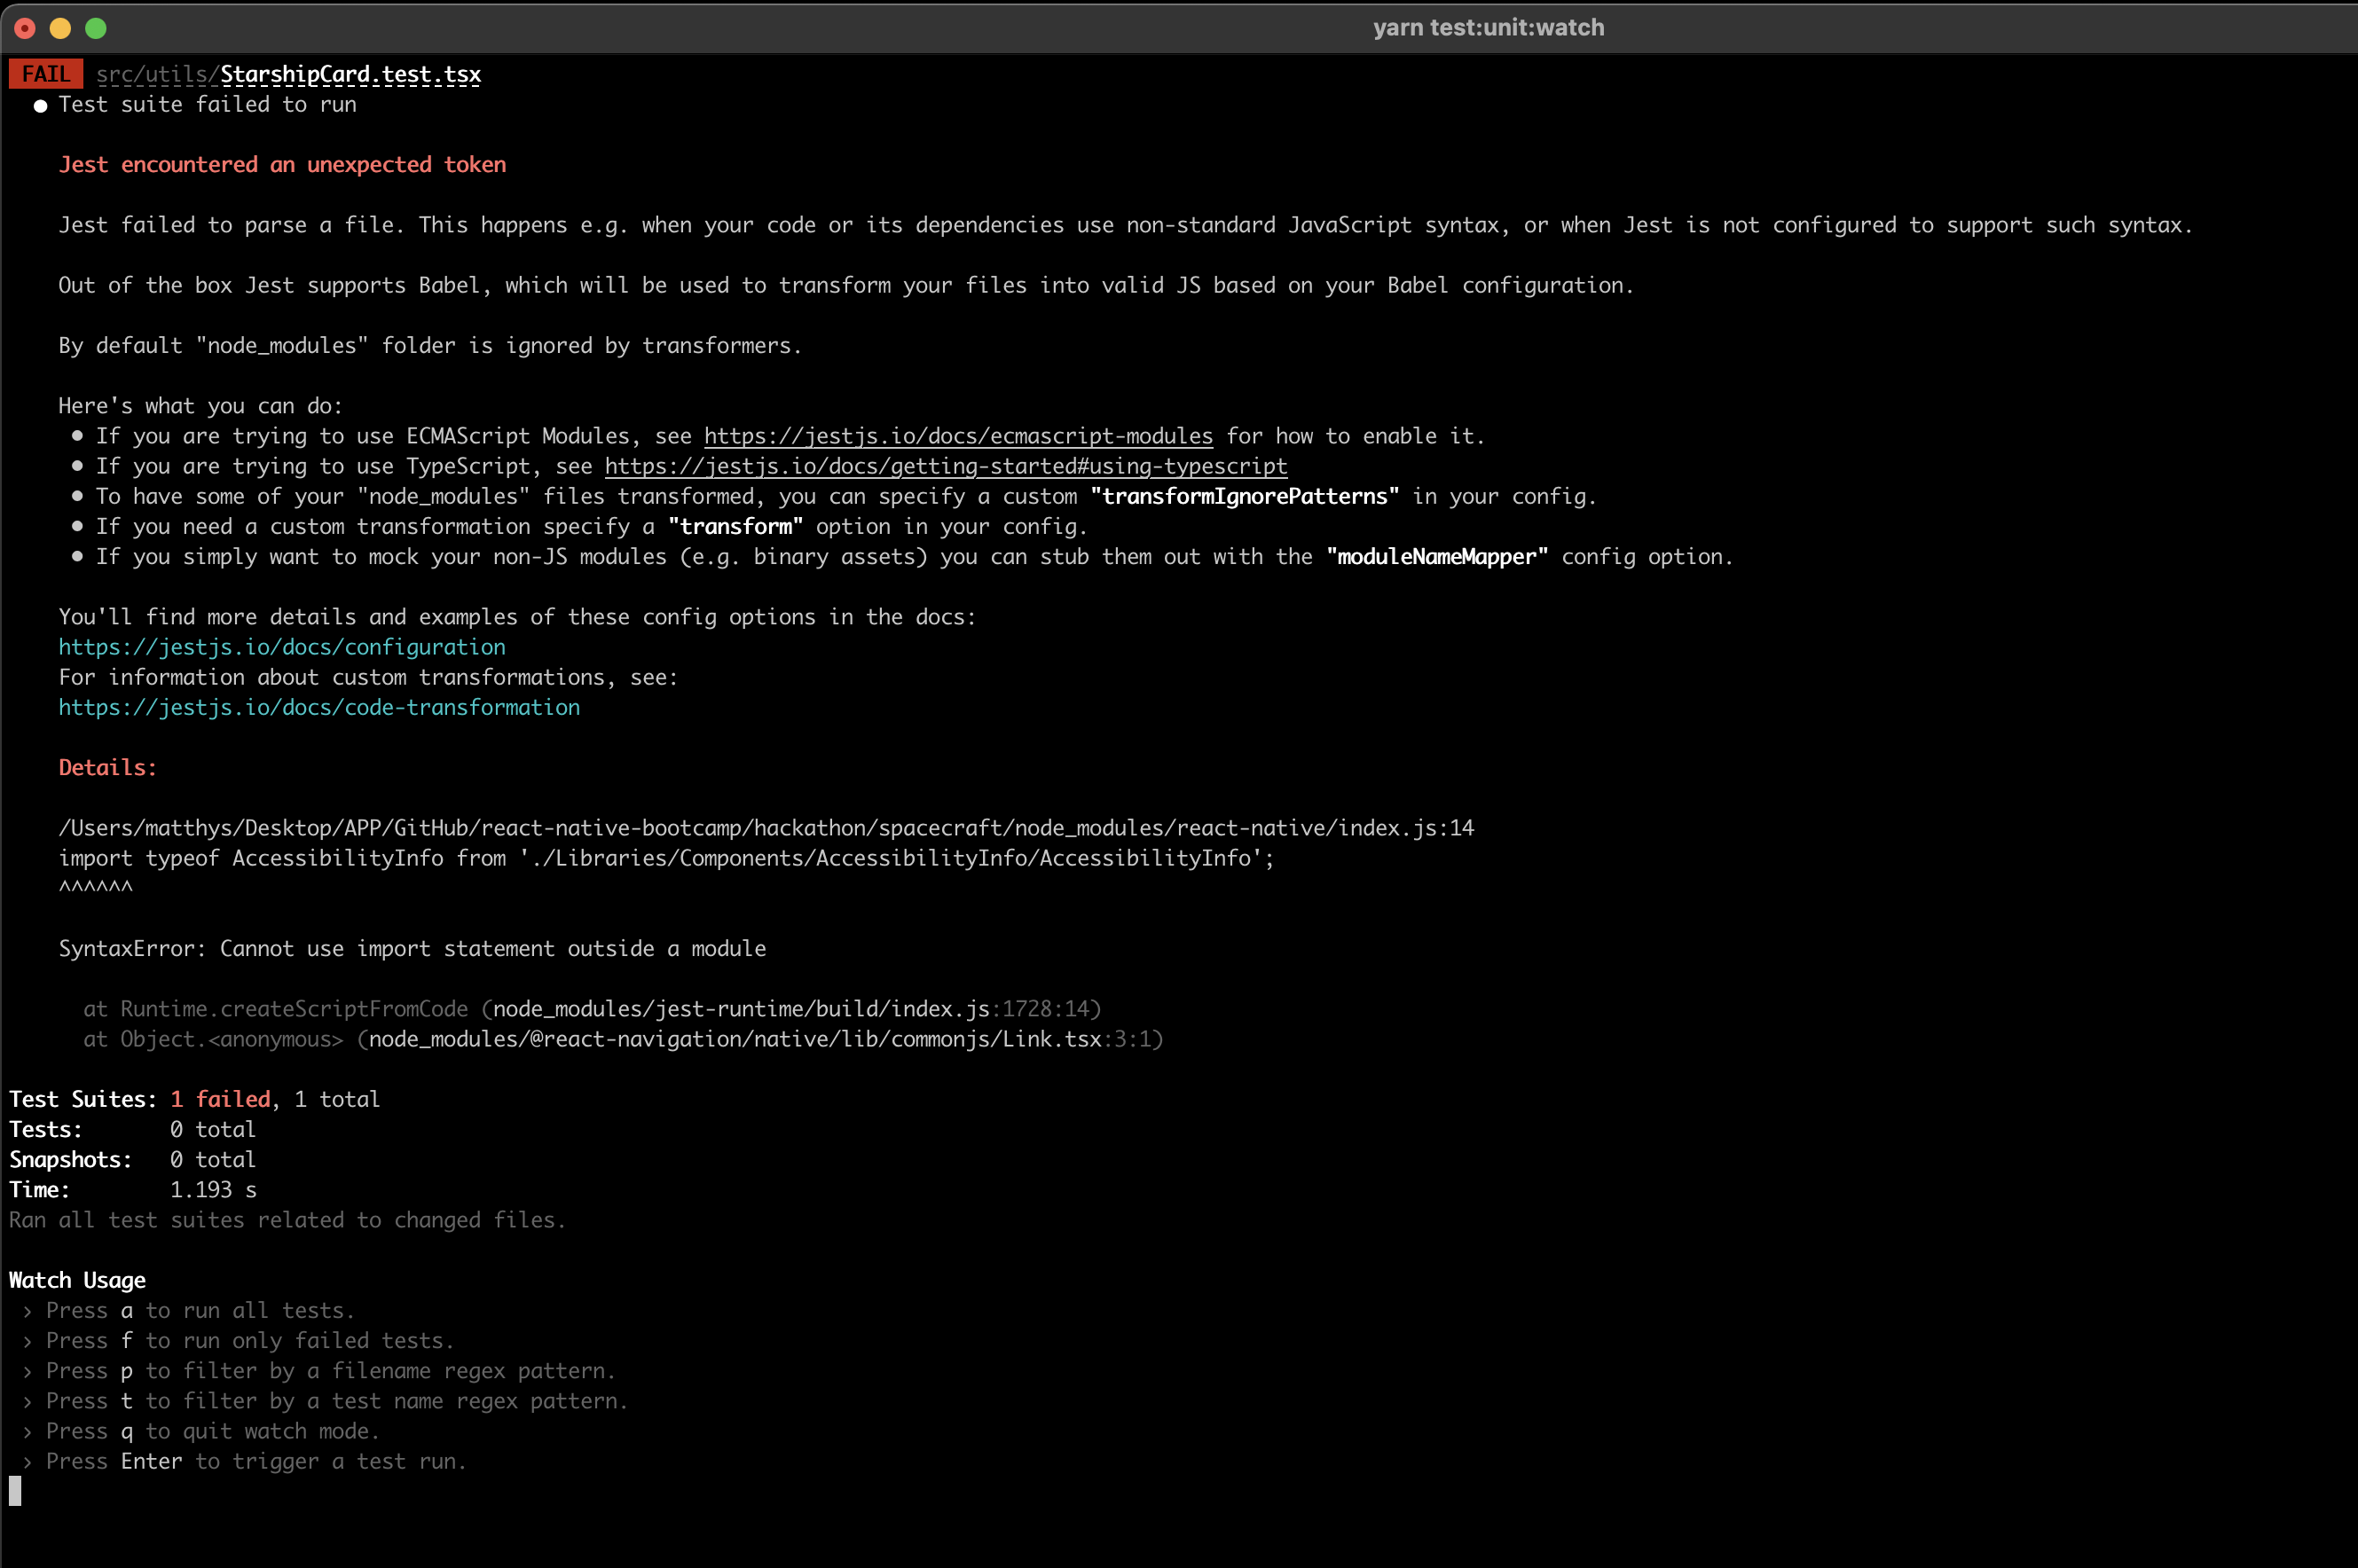Click the bold moduleNameMapper text
Viewport: 2358px width, 1568px height.
1436,557
